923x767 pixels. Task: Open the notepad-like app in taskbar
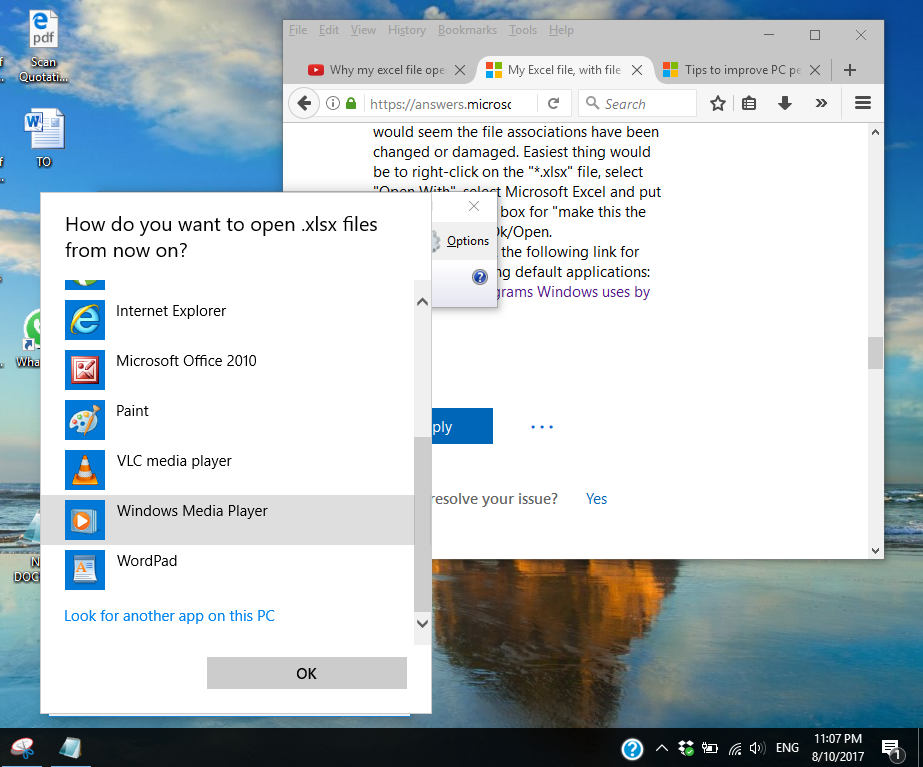click(x=71, y=748)
